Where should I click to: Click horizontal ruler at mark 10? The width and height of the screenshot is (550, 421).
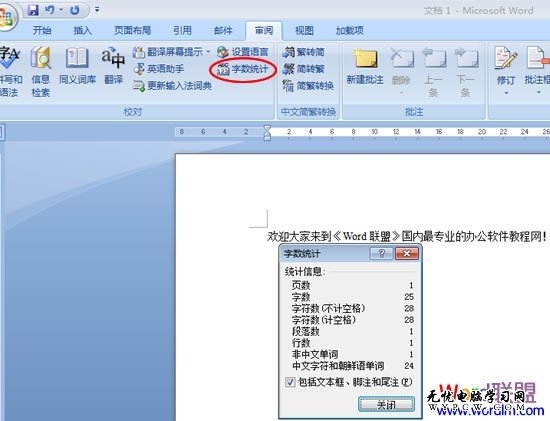[375, 132]
